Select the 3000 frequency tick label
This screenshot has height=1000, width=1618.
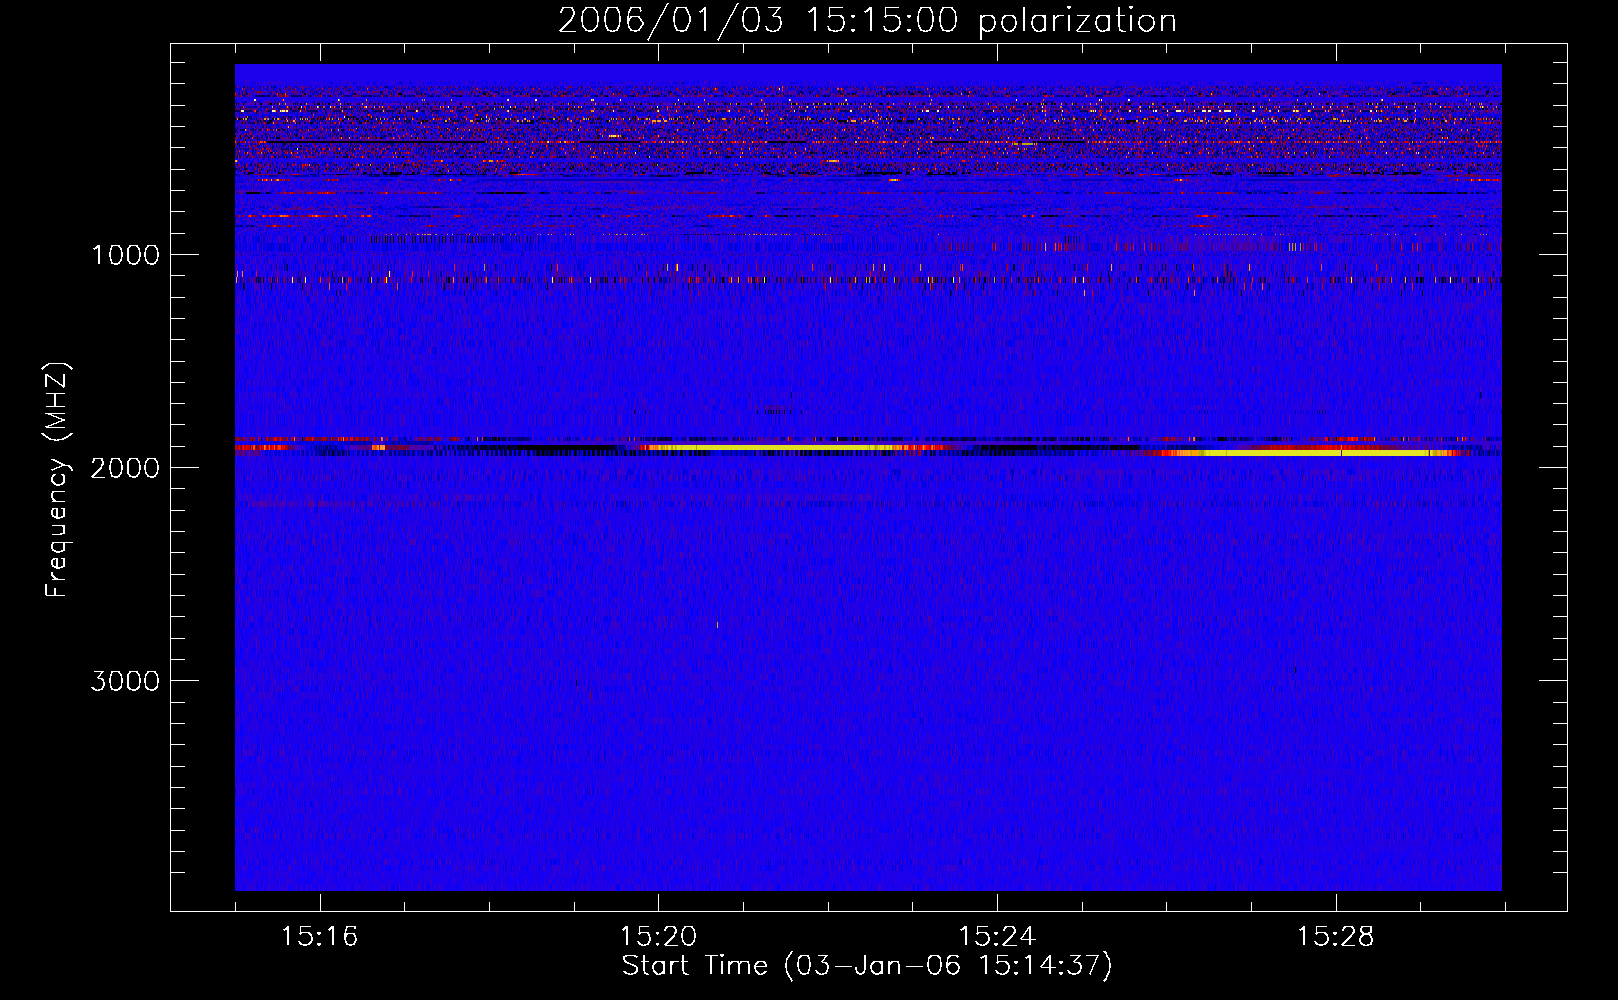coord(125,681)
